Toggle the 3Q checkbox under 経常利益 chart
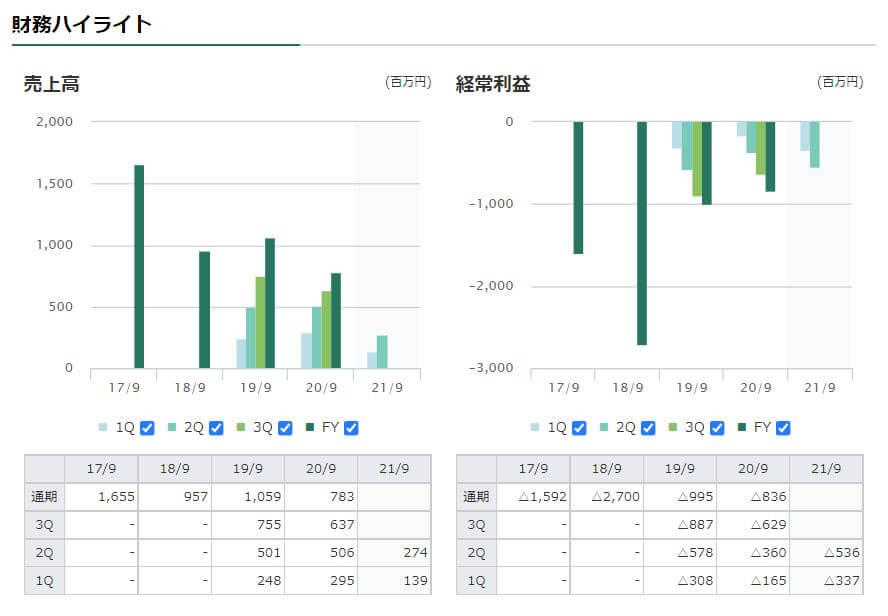888x616 pixels. click(718, 428)
